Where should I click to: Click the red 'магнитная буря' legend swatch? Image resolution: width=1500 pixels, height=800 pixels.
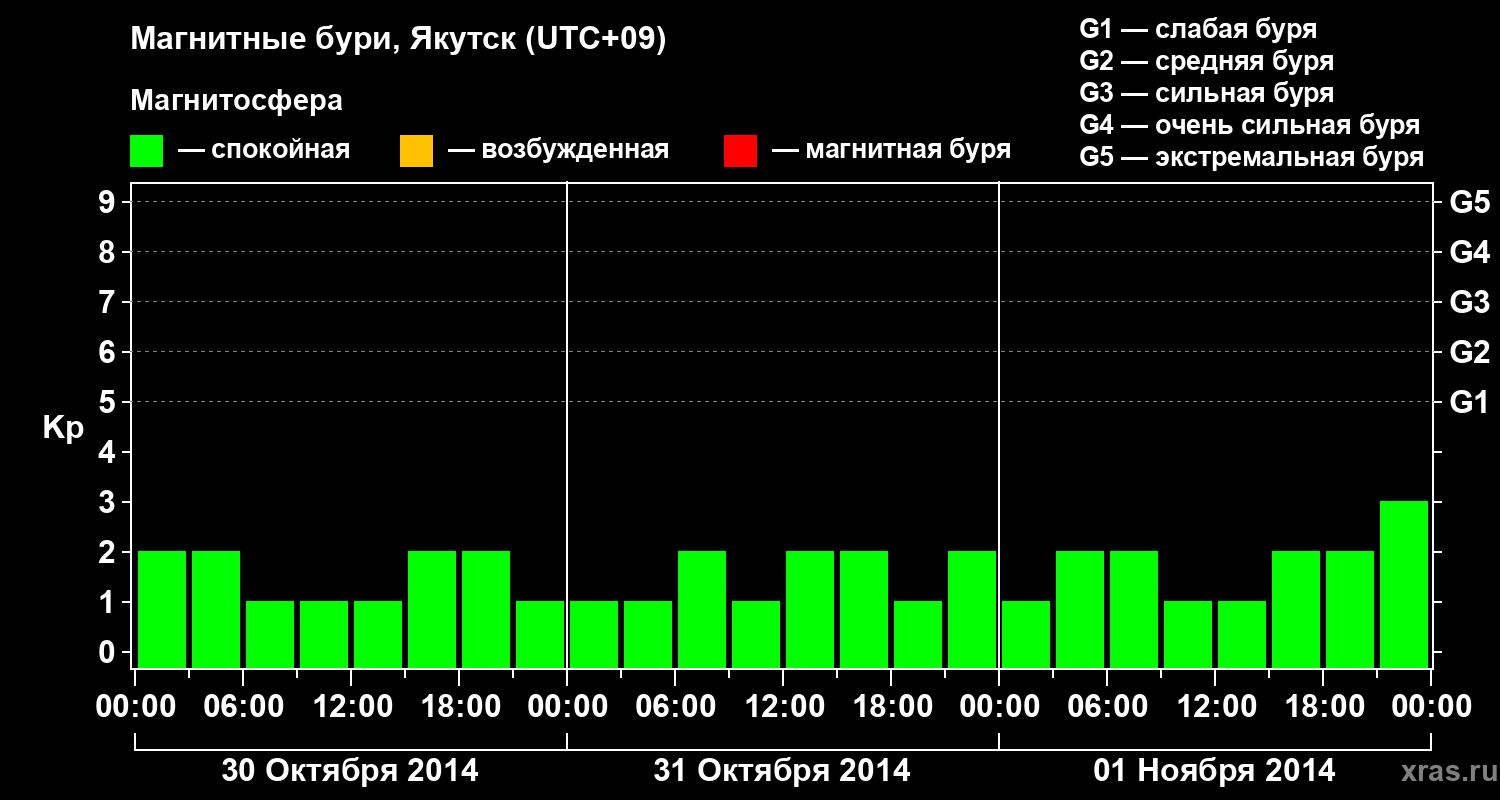coord(740,151)
